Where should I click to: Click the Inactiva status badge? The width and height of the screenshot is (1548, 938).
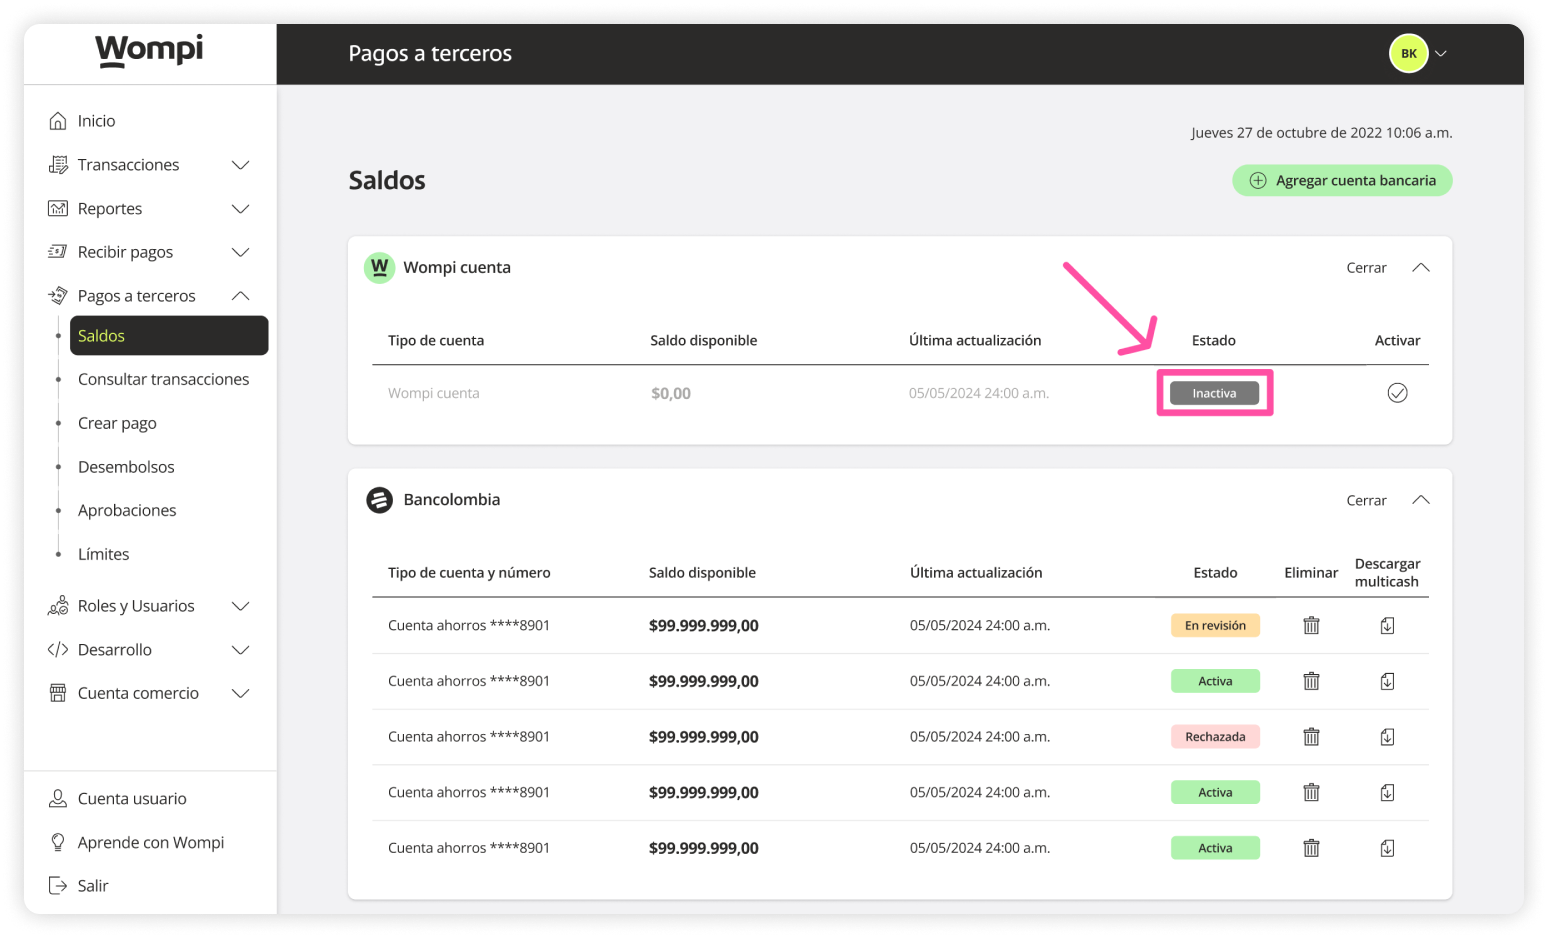pyautogui.click(x=1214, y=392)
